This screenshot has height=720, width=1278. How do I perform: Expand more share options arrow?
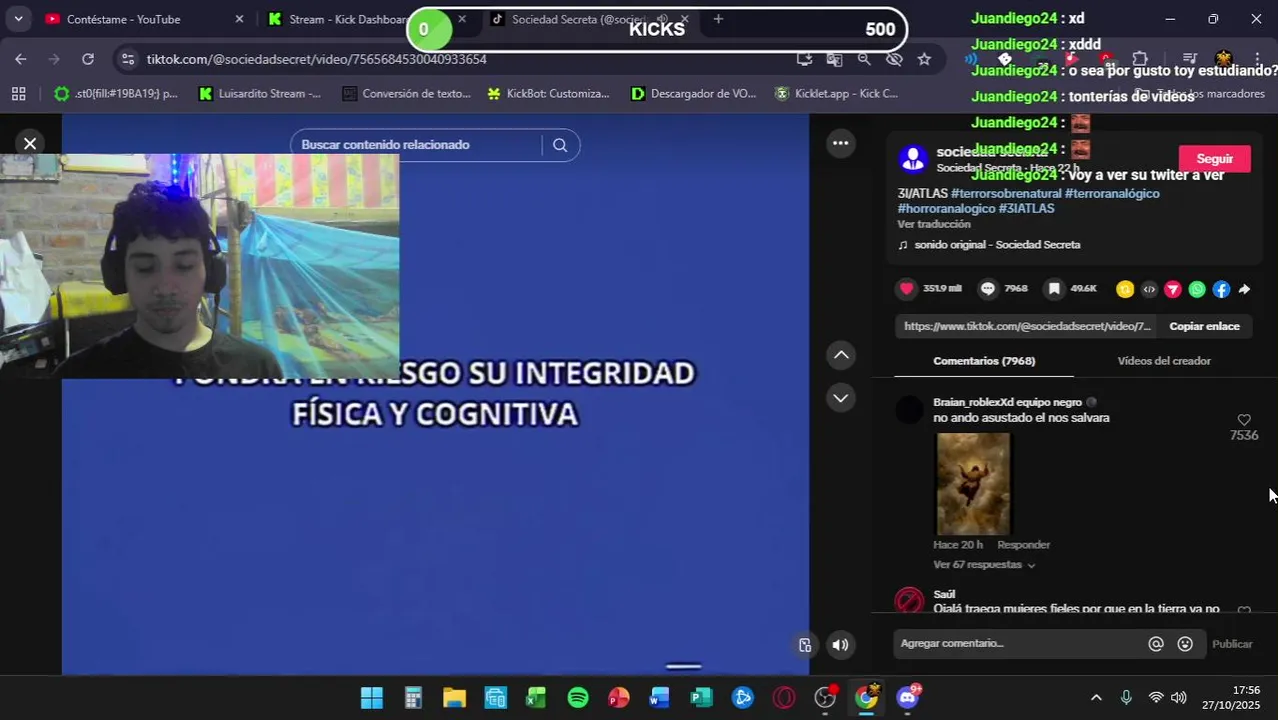[x=1244, y=290]
